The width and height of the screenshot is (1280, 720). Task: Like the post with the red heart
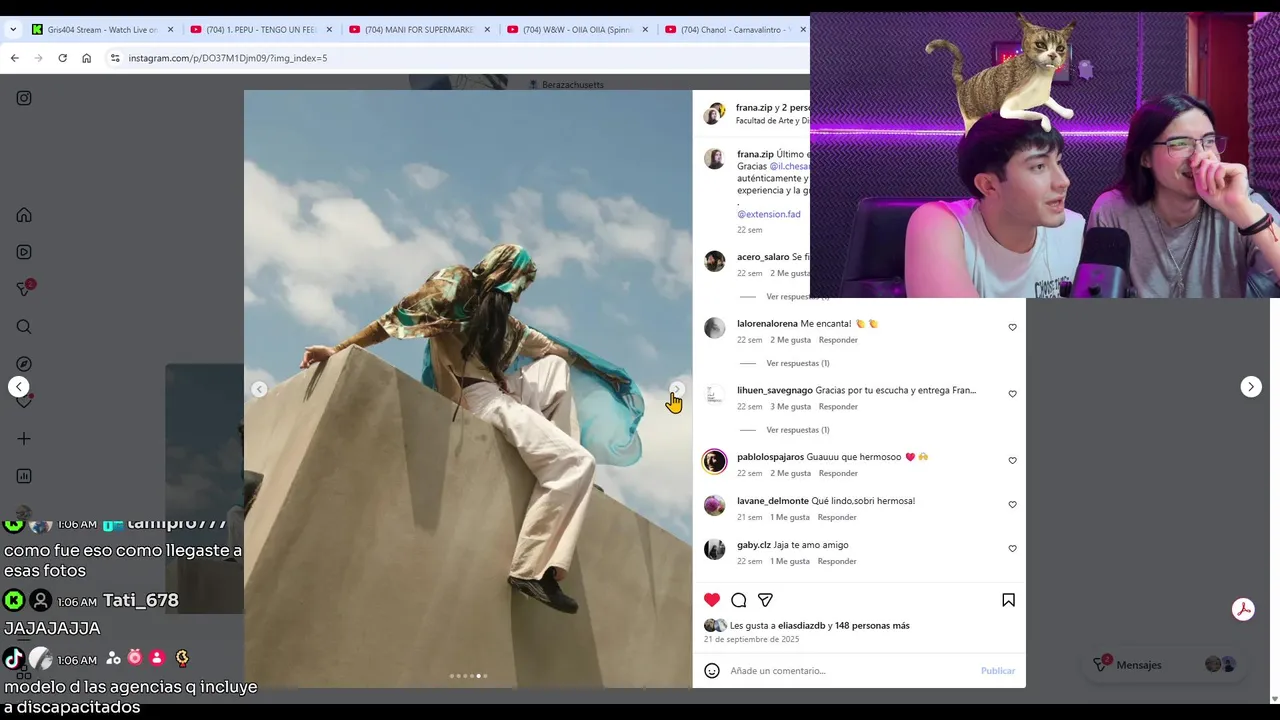(712, 600)
